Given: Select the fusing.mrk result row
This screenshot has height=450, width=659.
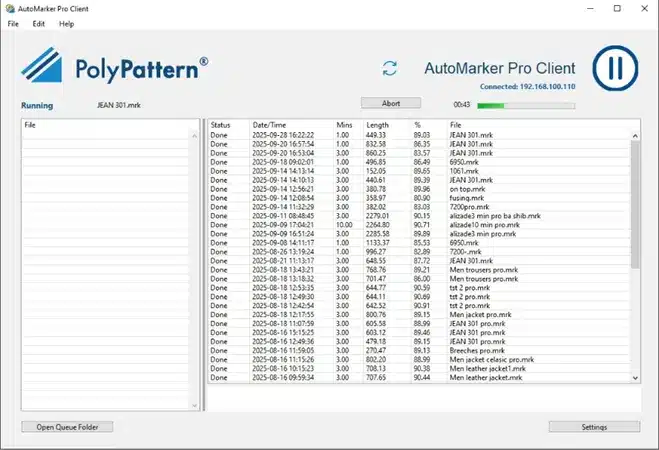Looking at the screenshot, I should [419, 198].
